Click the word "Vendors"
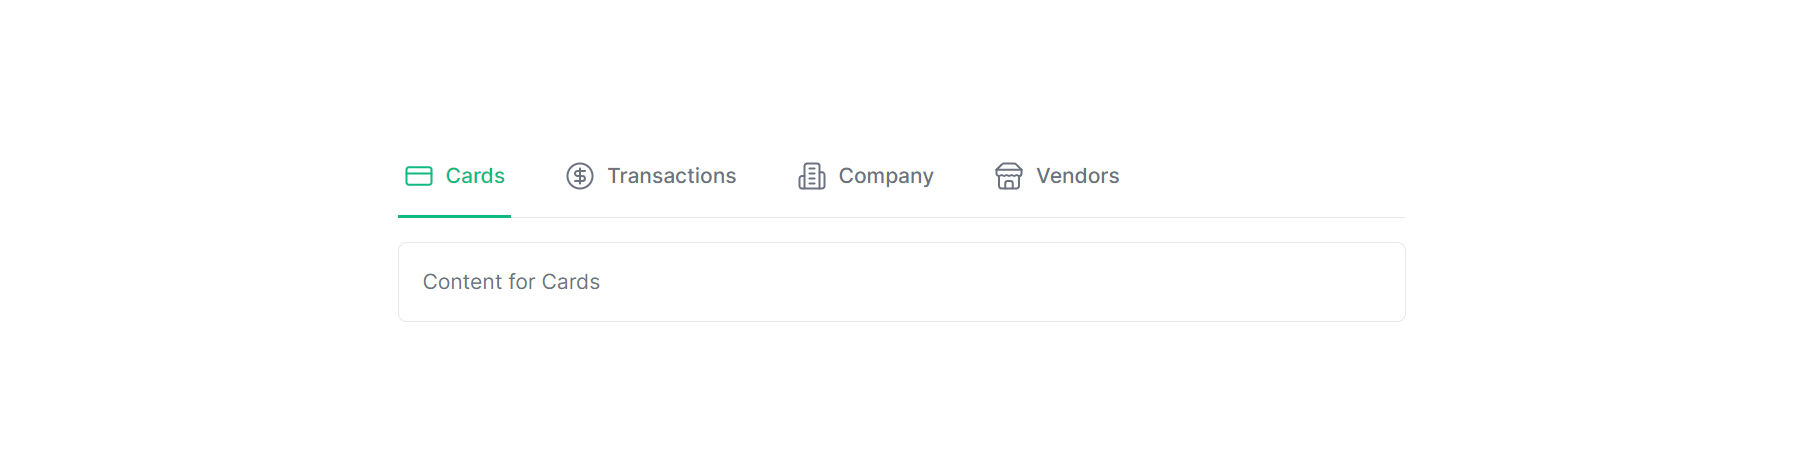This screenshot has height=459, width=1803. point(1078,176)
